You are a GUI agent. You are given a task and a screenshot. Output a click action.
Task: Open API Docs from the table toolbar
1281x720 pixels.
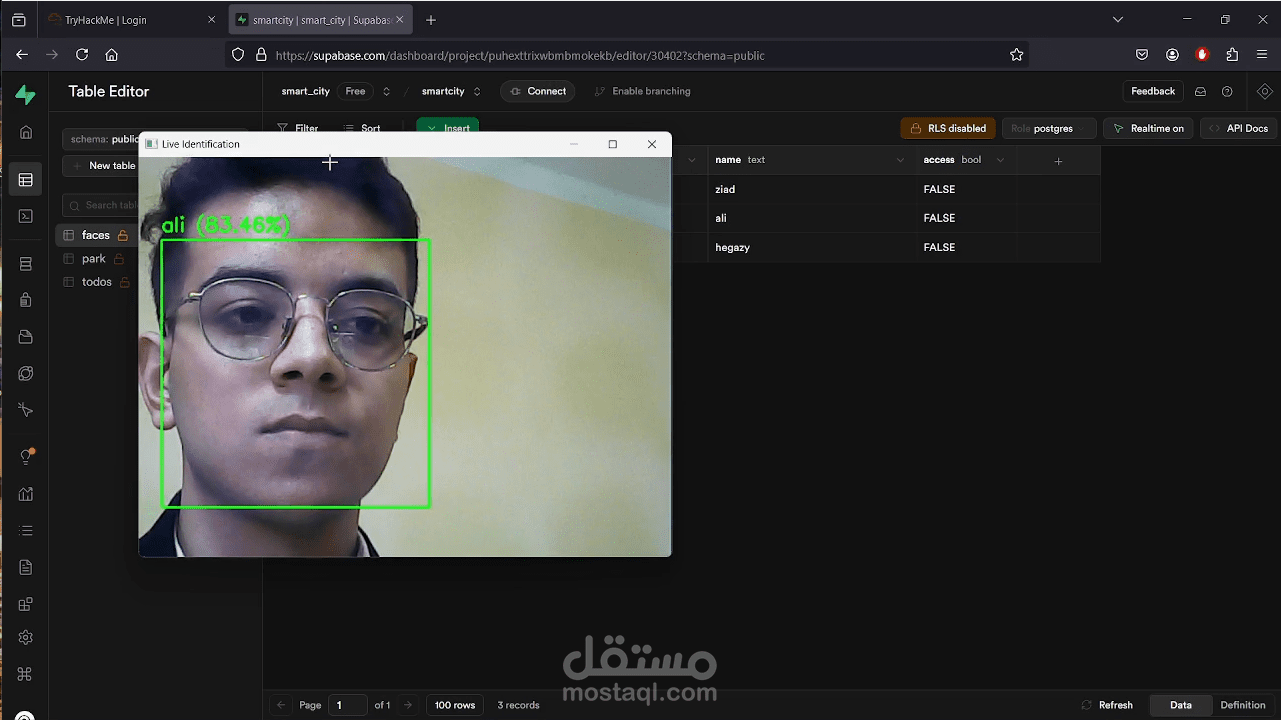1238,128
